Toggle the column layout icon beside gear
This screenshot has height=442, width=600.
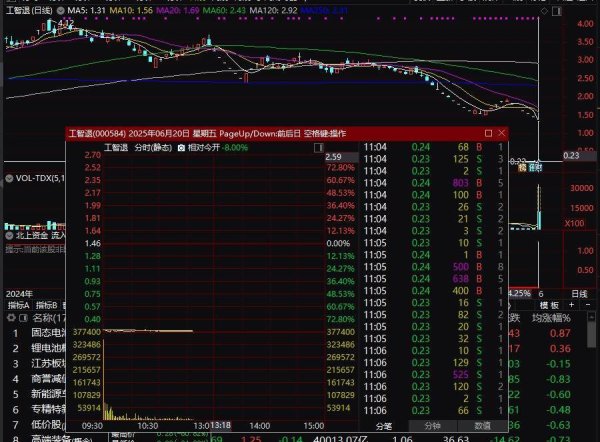[x=23, y=318]
